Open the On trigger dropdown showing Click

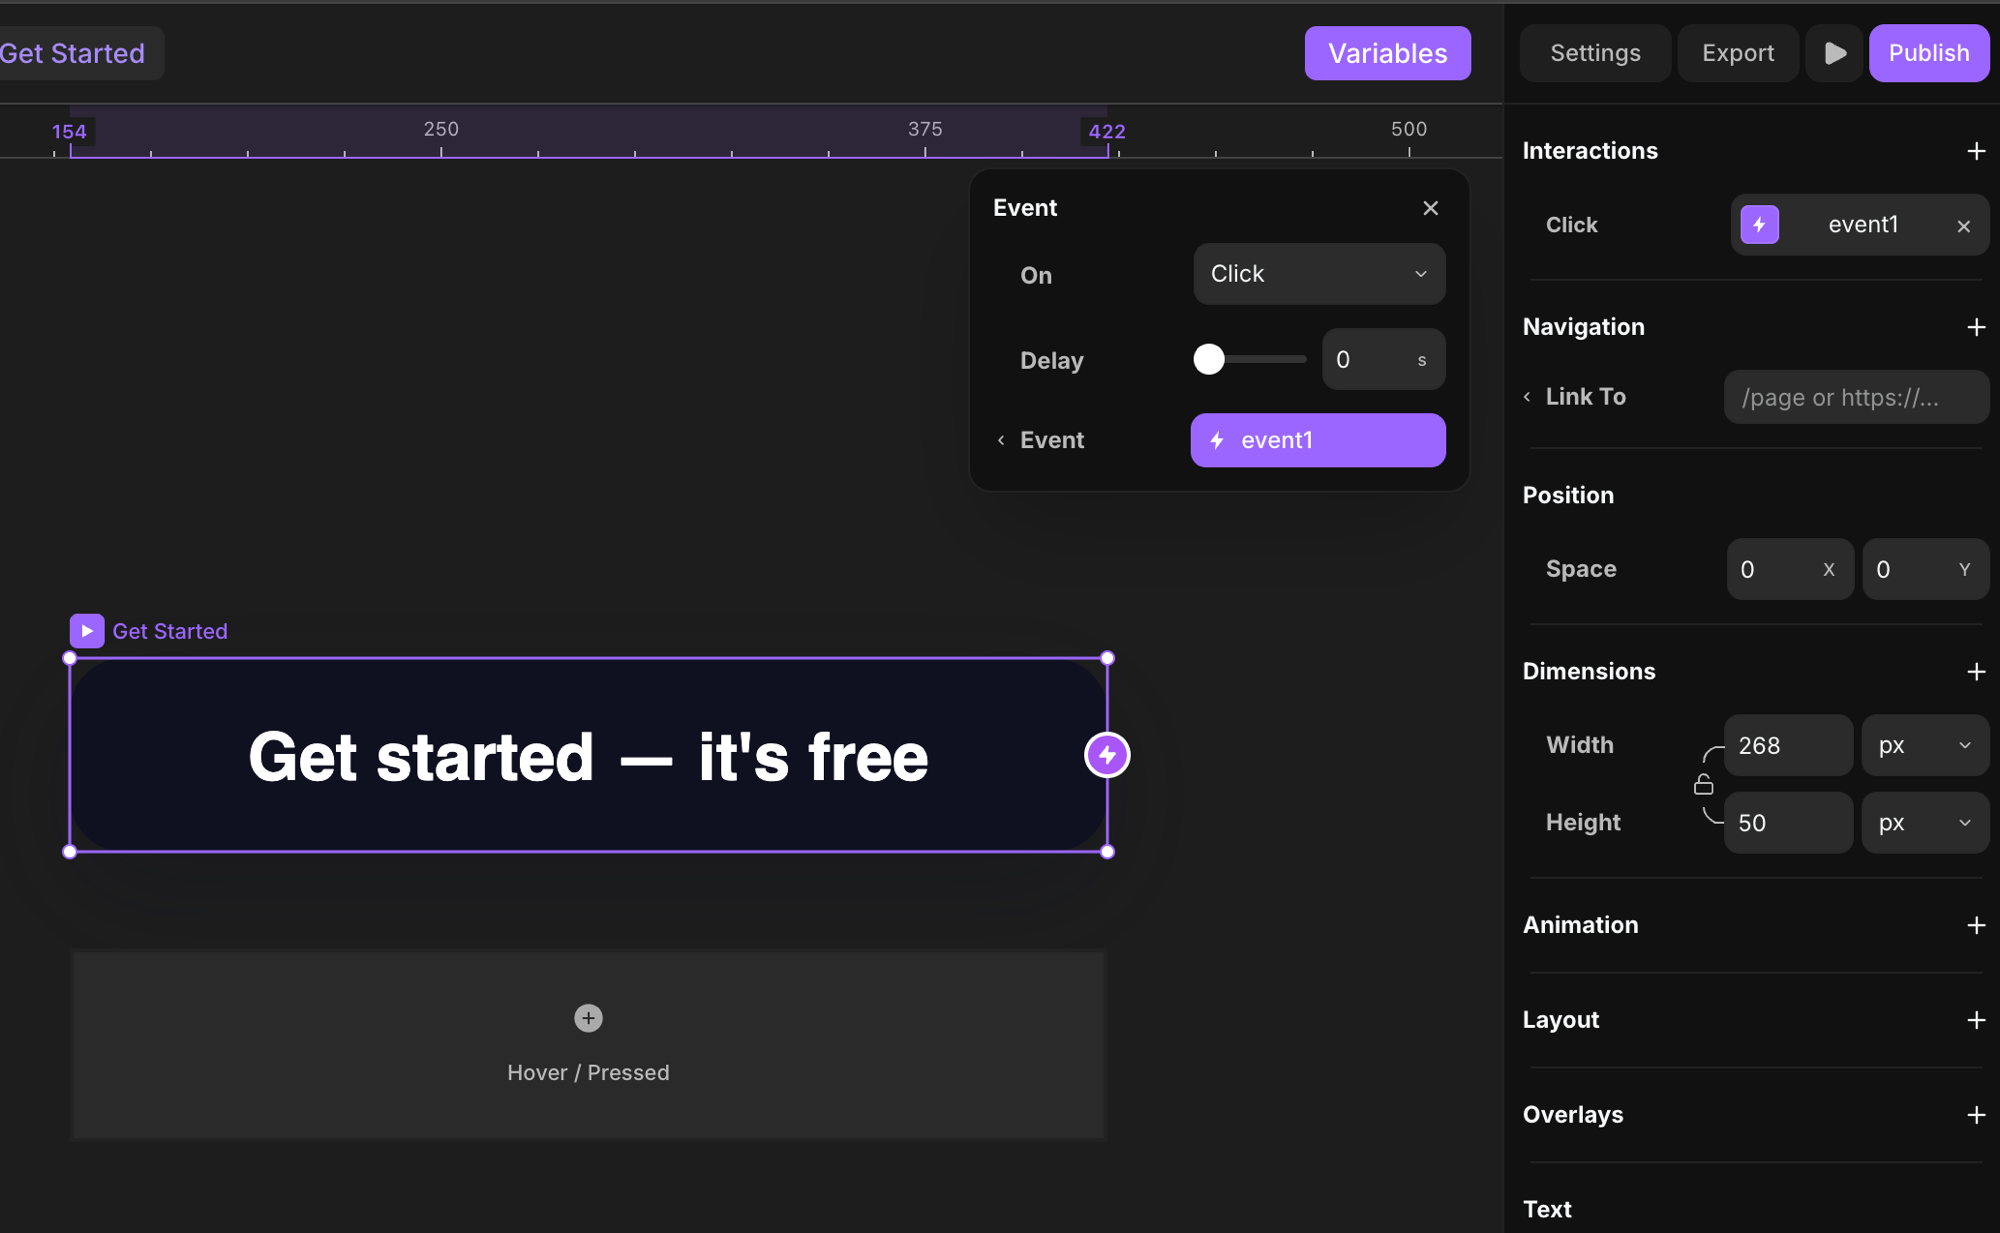(x=1319, y=274)
